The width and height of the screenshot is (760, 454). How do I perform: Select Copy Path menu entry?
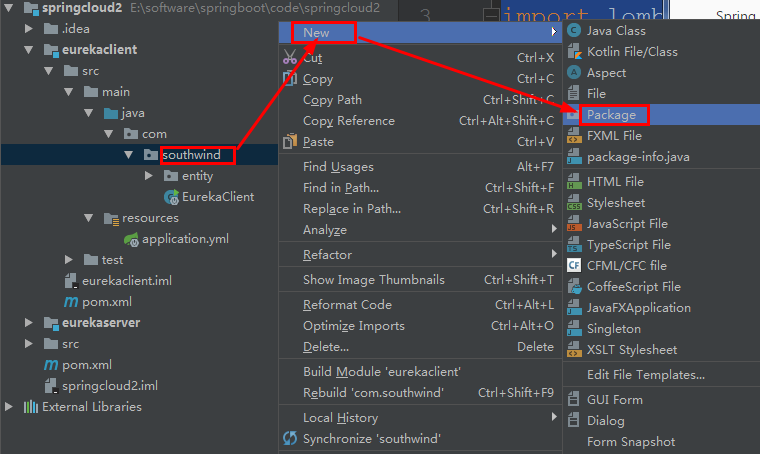coord(420,99)
